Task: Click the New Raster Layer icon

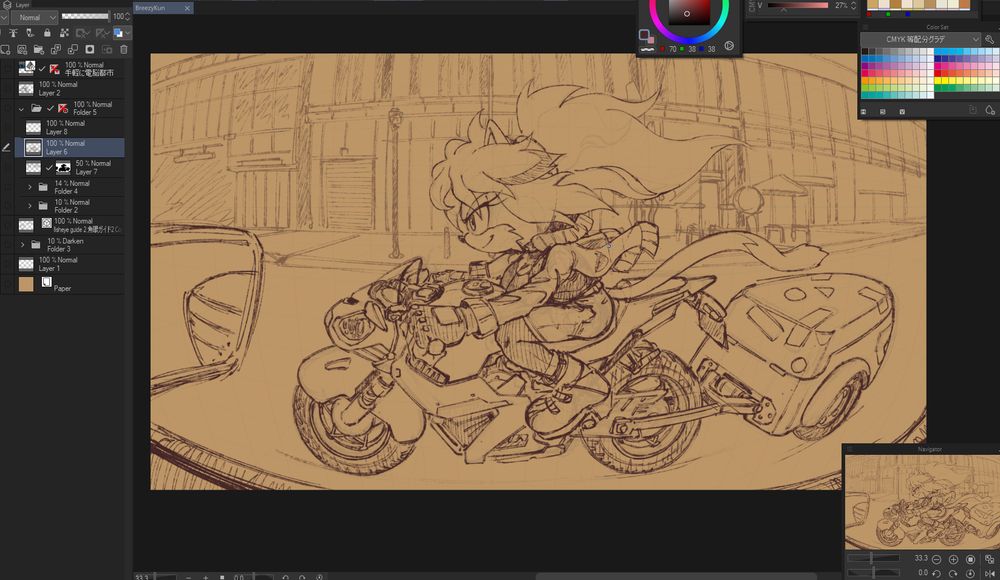Action: click(x=6, y=49)
